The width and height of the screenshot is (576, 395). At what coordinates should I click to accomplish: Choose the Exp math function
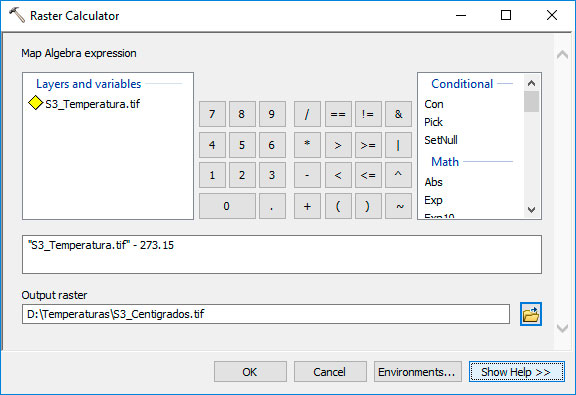(x=433, y=200)
